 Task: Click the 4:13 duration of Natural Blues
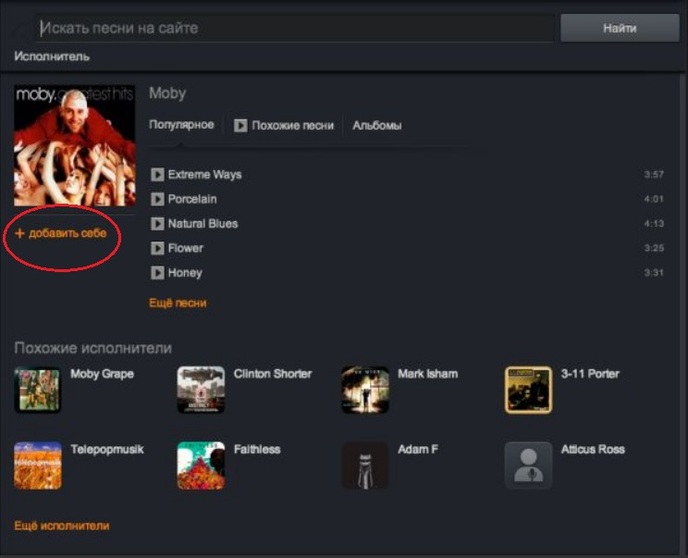[x=654, y=224]
